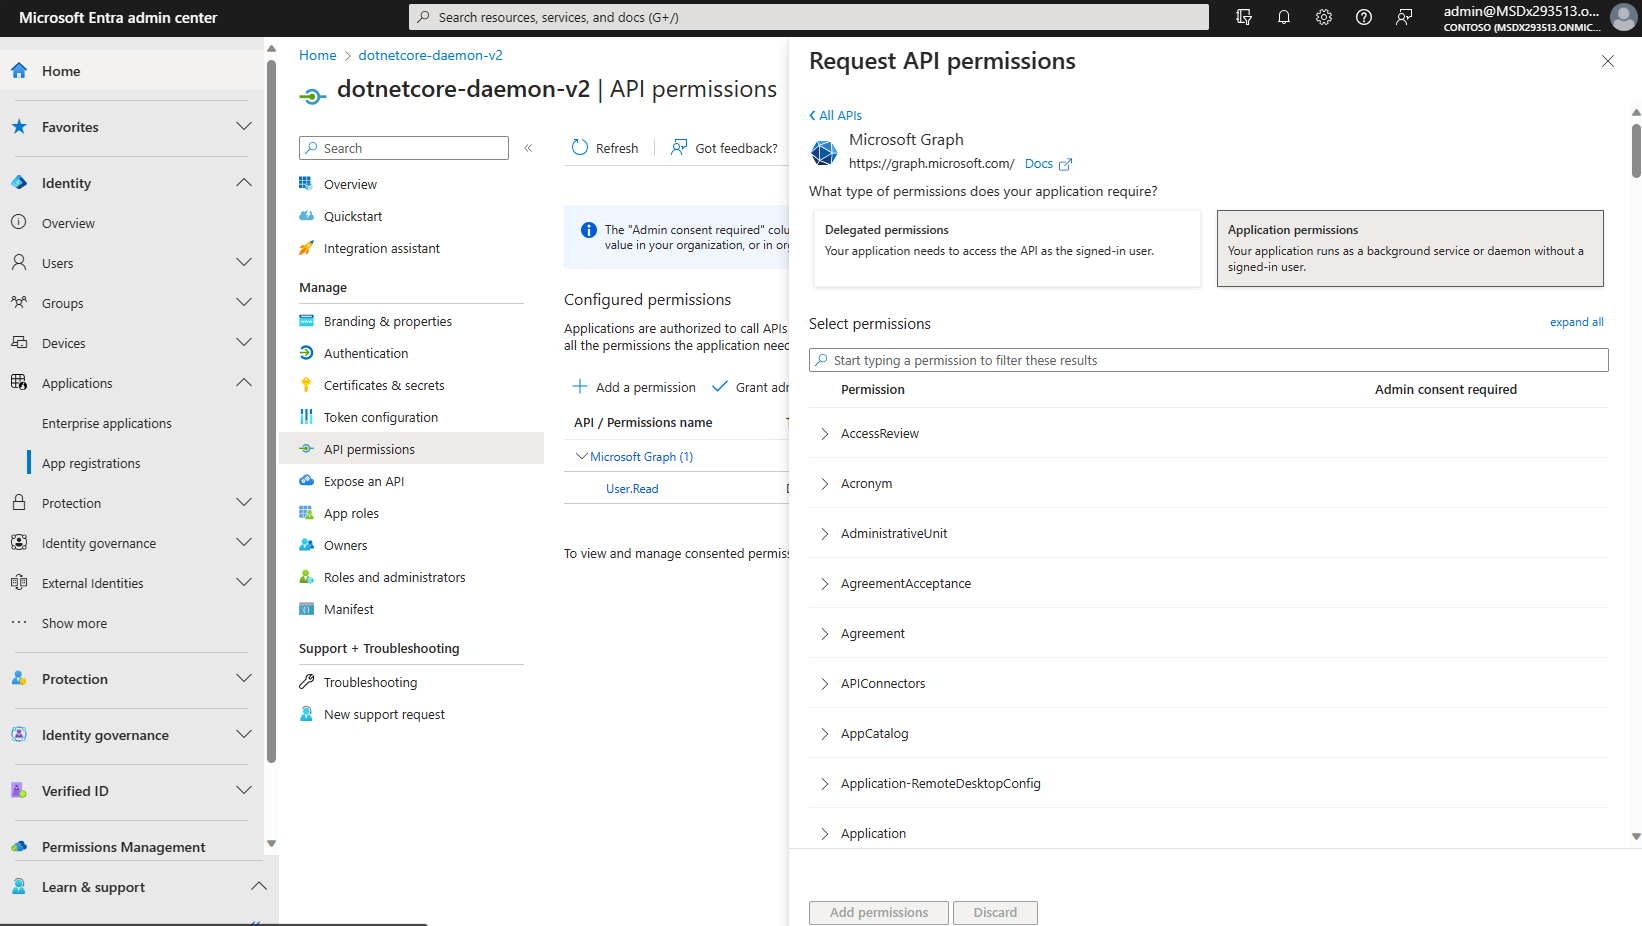This screenshot has width=1642, height=926.
Task: Click the Refresh icon in command bar
Action: pyautogui.click(x=580, y=148)
